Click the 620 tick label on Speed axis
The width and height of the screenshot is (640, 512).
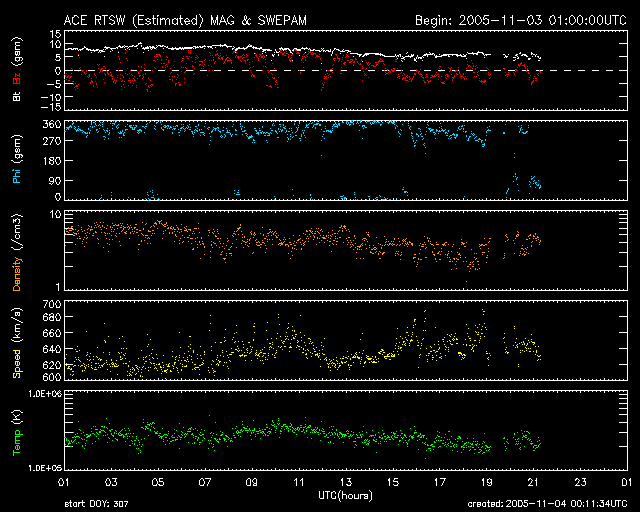tap(52, 365)
